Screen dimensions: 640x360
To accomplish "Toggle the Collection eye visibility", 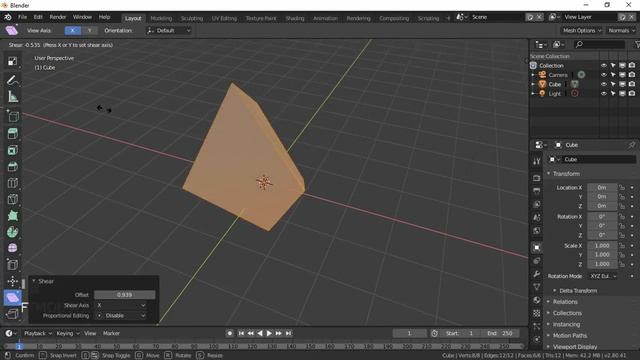I will point(603,65).
